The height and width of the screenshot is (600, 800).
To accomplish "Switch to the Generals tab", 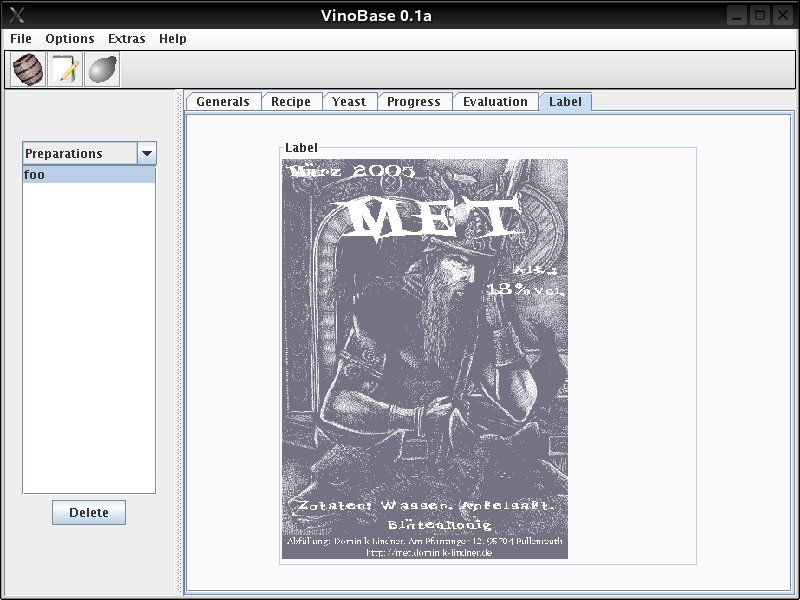I will 223,102.
